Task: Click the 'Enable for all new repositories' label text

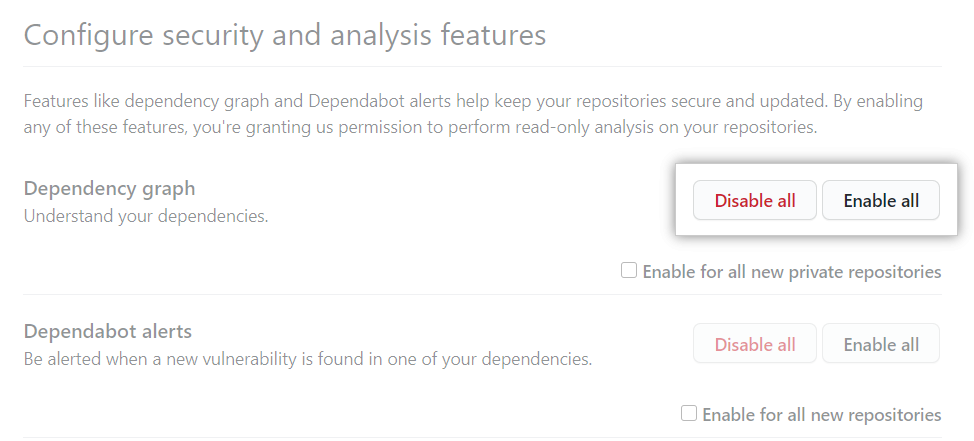Action: (x=821, y=414)
